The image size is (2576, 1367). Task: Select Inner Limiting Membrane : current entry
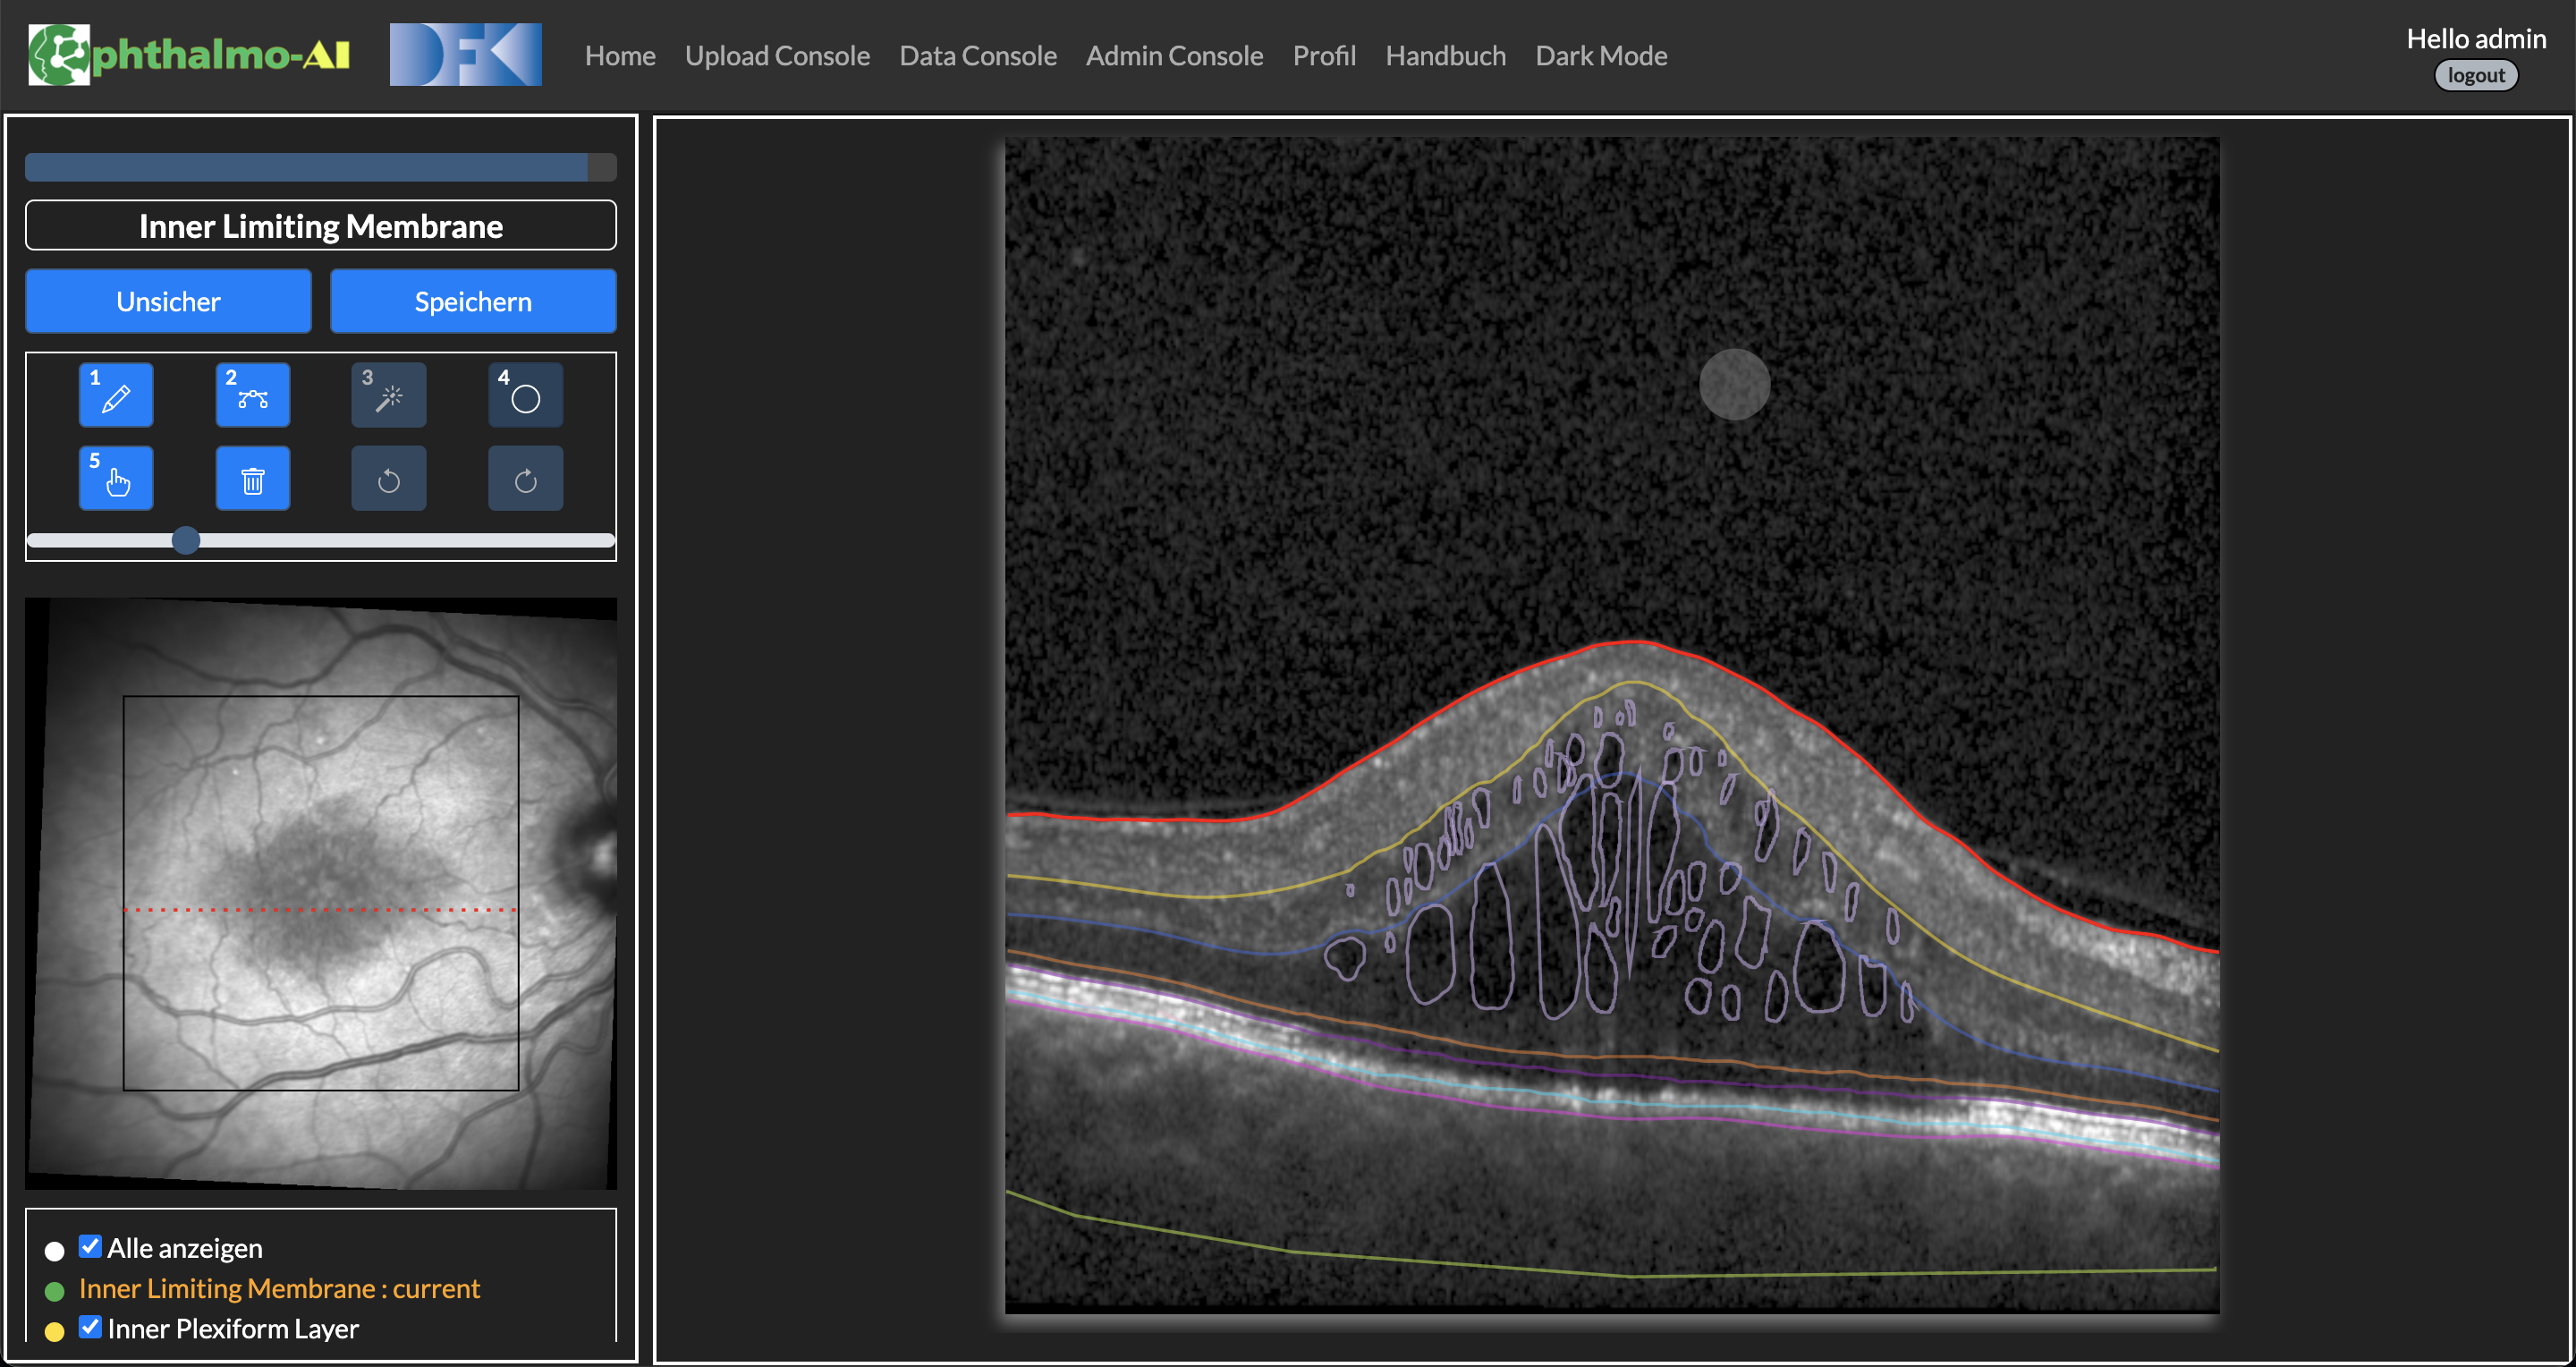coord(279,1288)
